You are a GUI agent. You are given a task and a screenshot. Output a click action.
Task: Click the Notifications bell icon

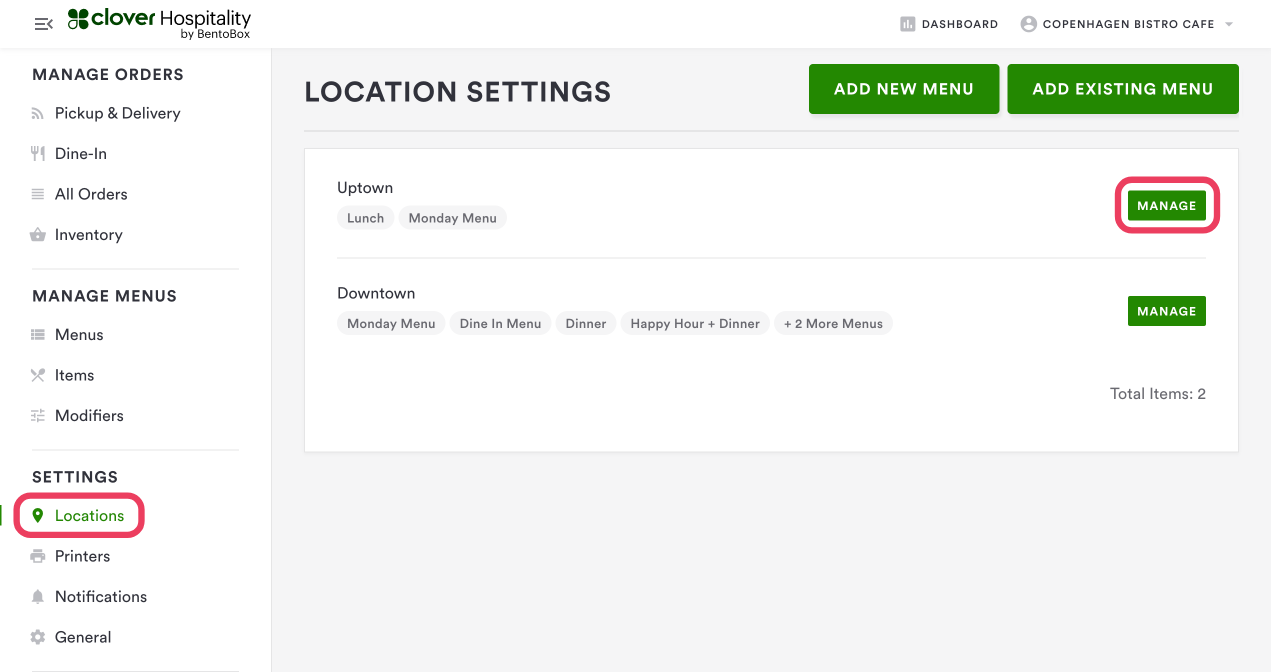pos(38,597)
